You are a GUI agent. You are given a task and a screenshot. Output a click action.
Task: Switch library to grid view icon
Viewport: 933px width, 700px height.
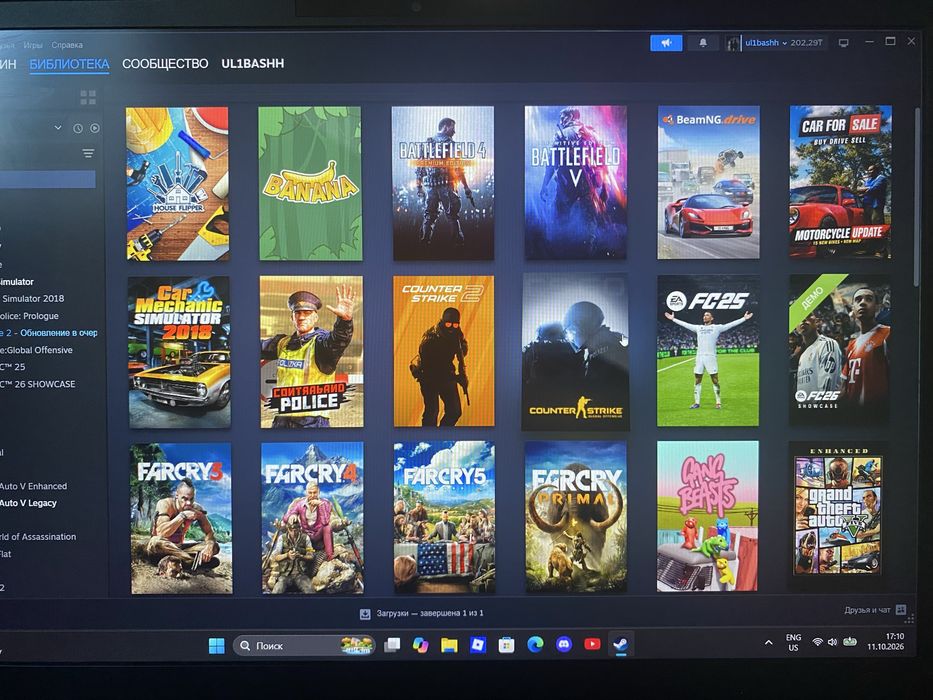(88, 97)
